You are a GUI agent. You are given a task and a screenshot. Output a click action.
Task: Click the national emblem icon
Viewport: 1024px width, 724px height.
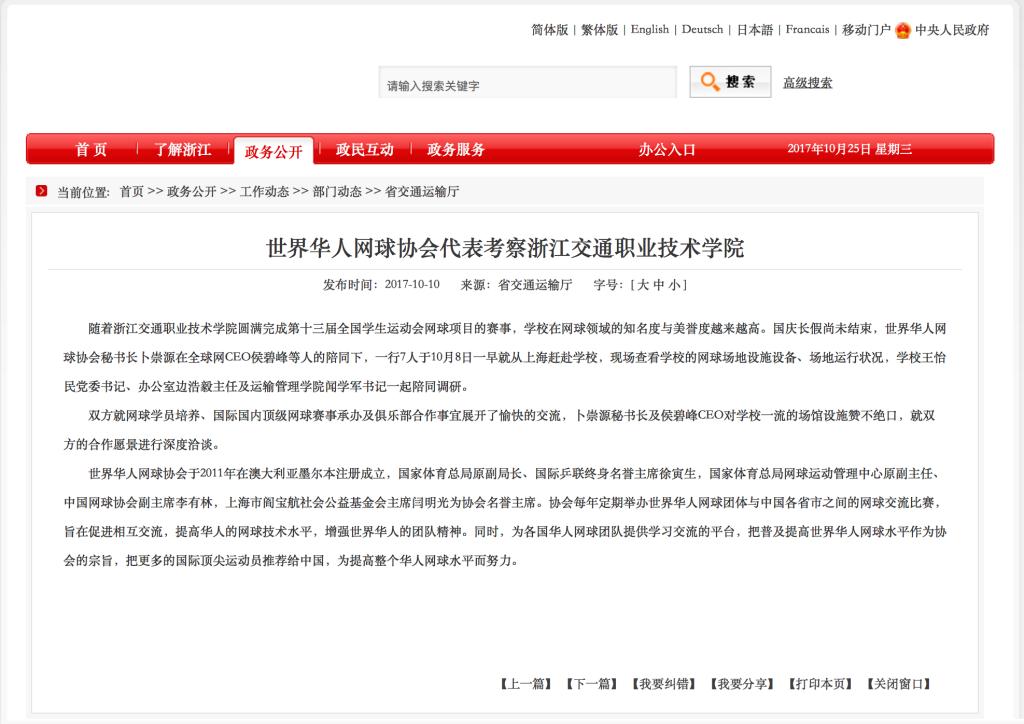pyautogui.click(x=903, y=30)
